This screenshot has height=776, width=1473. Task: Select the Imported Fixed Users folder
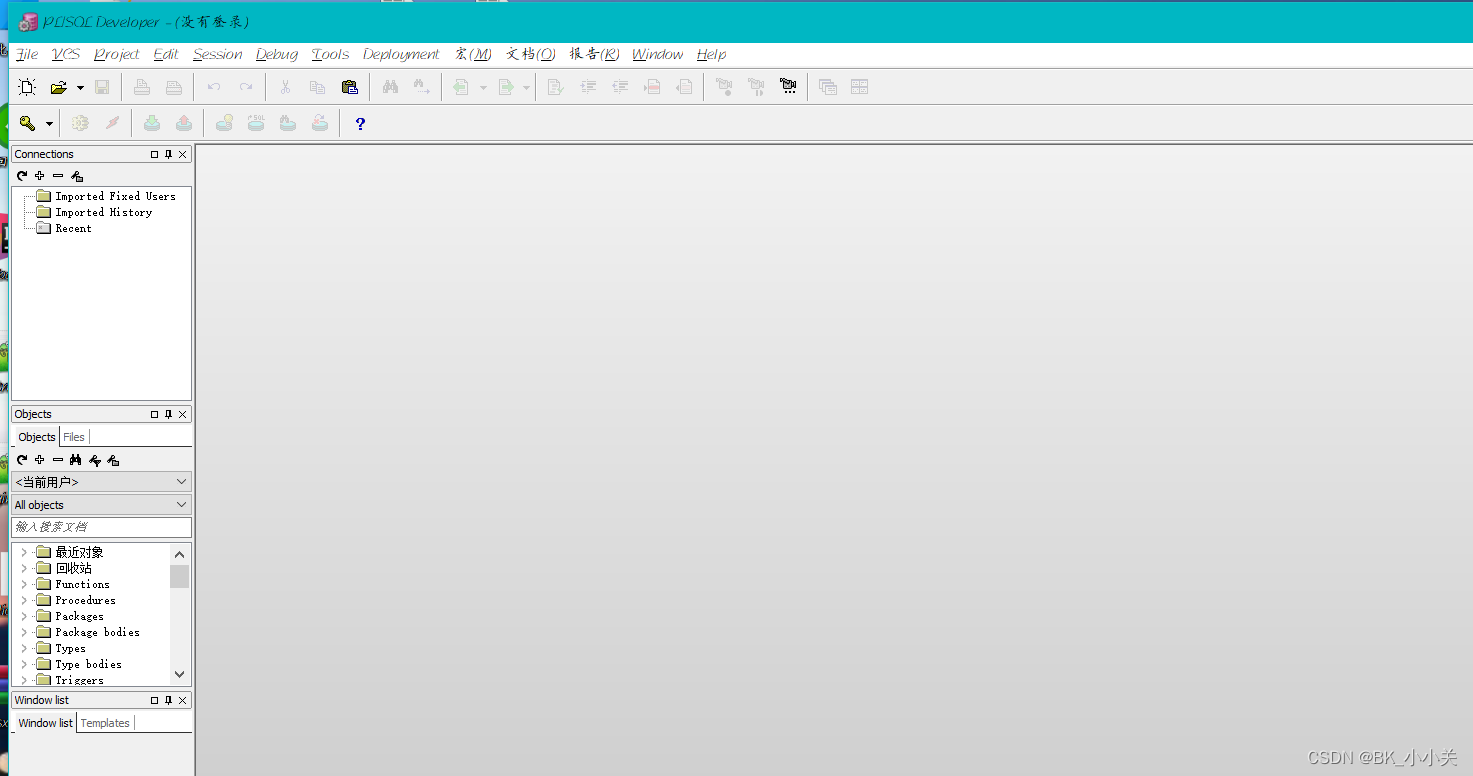point(117,195)
